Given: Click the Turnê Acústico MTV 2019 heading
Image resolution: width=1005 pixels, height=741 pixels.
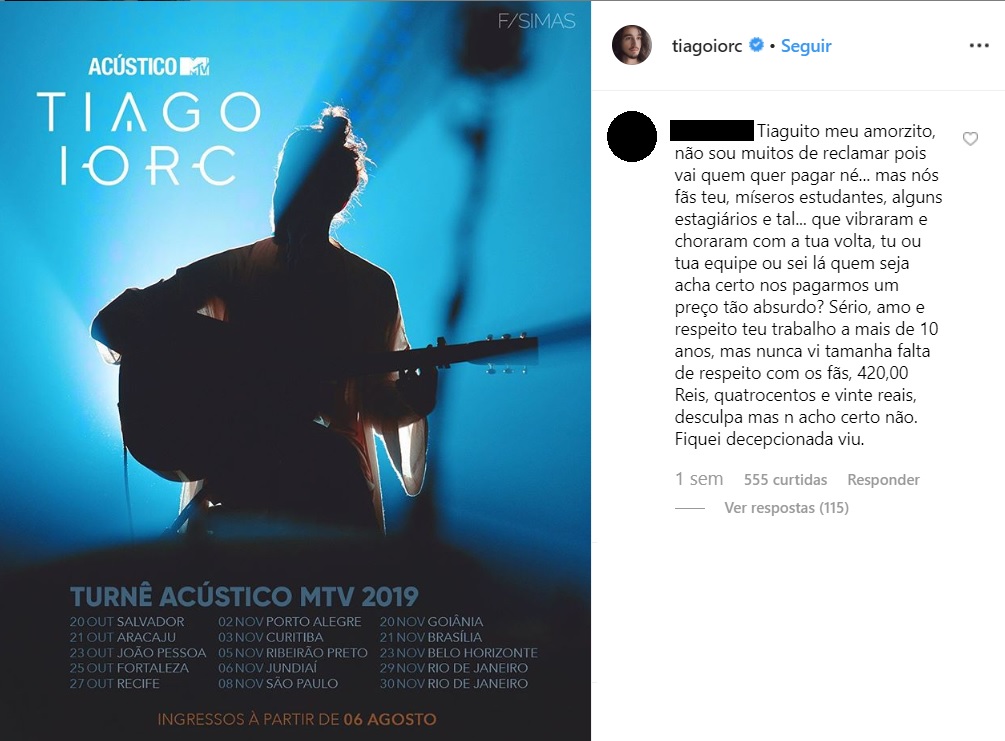Looking at the screenshot, I should (x=244, y=597).
